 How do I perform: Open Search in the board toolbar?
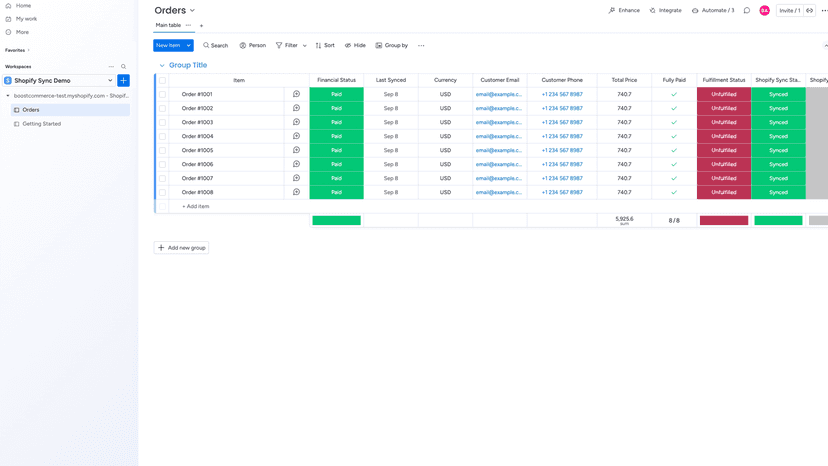tap(215, 45)
